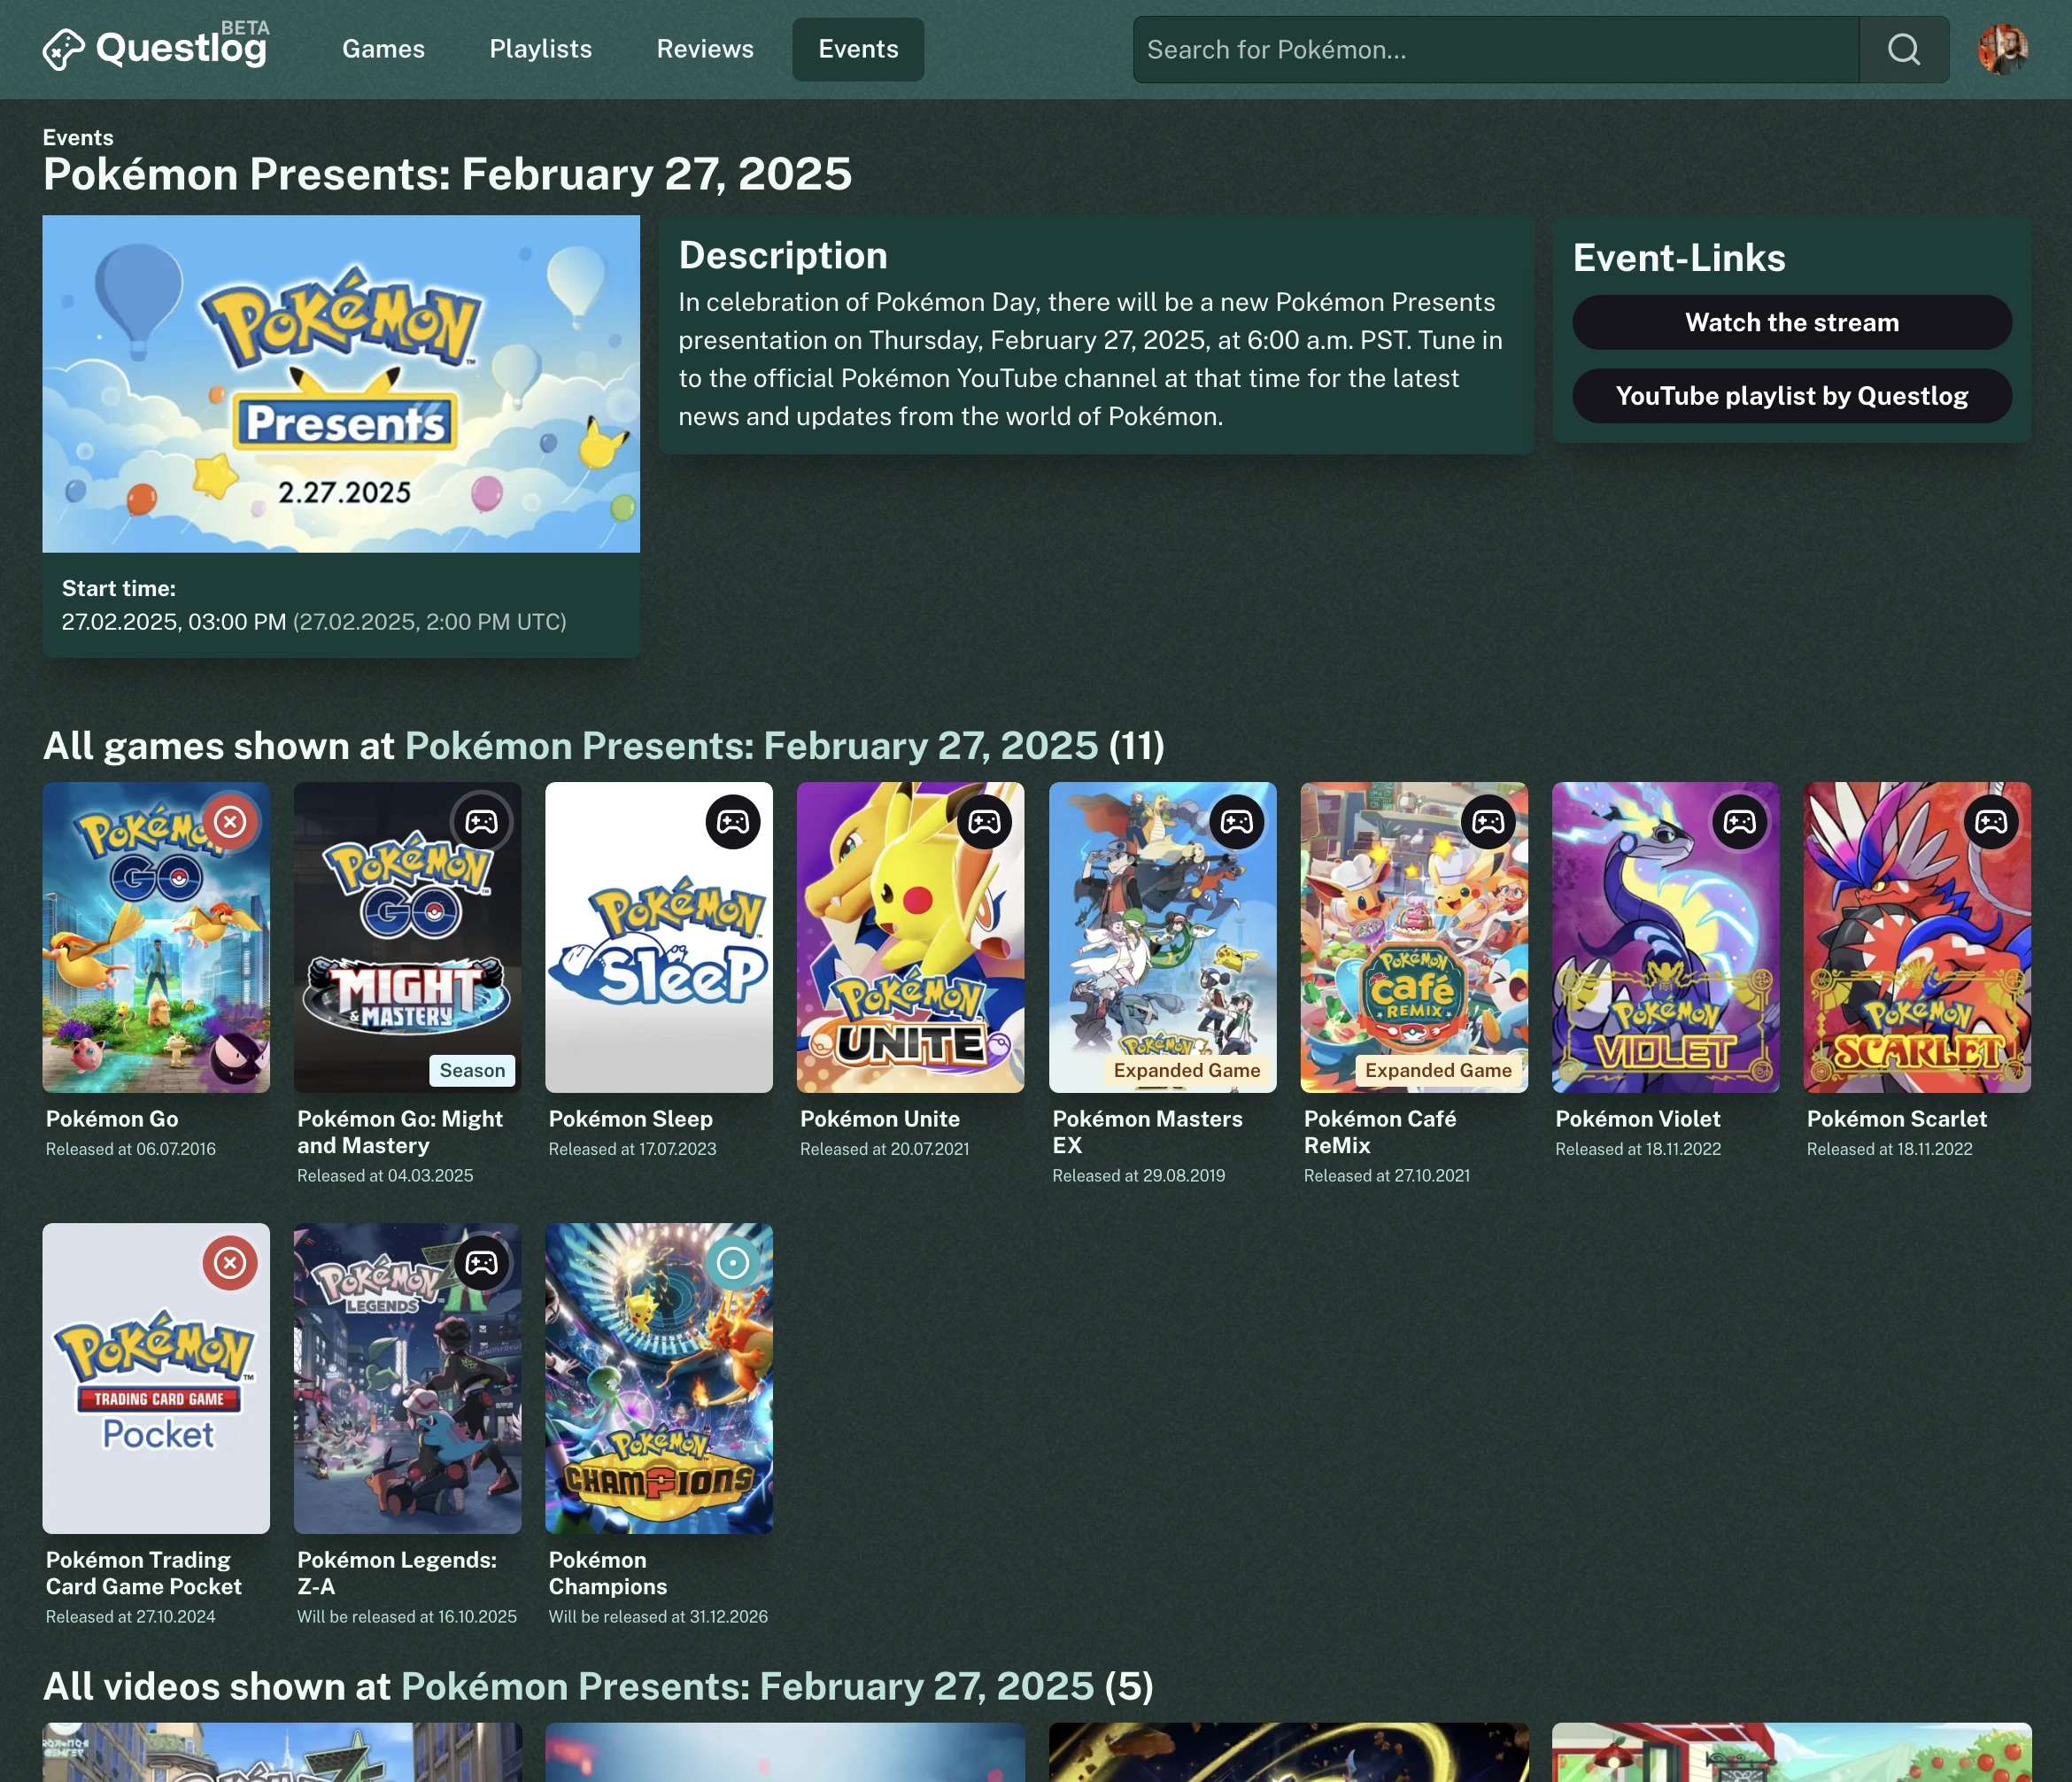Click the search magnifier icon
Viewport: 2072px width, 1782px height.
(1904, 49)
